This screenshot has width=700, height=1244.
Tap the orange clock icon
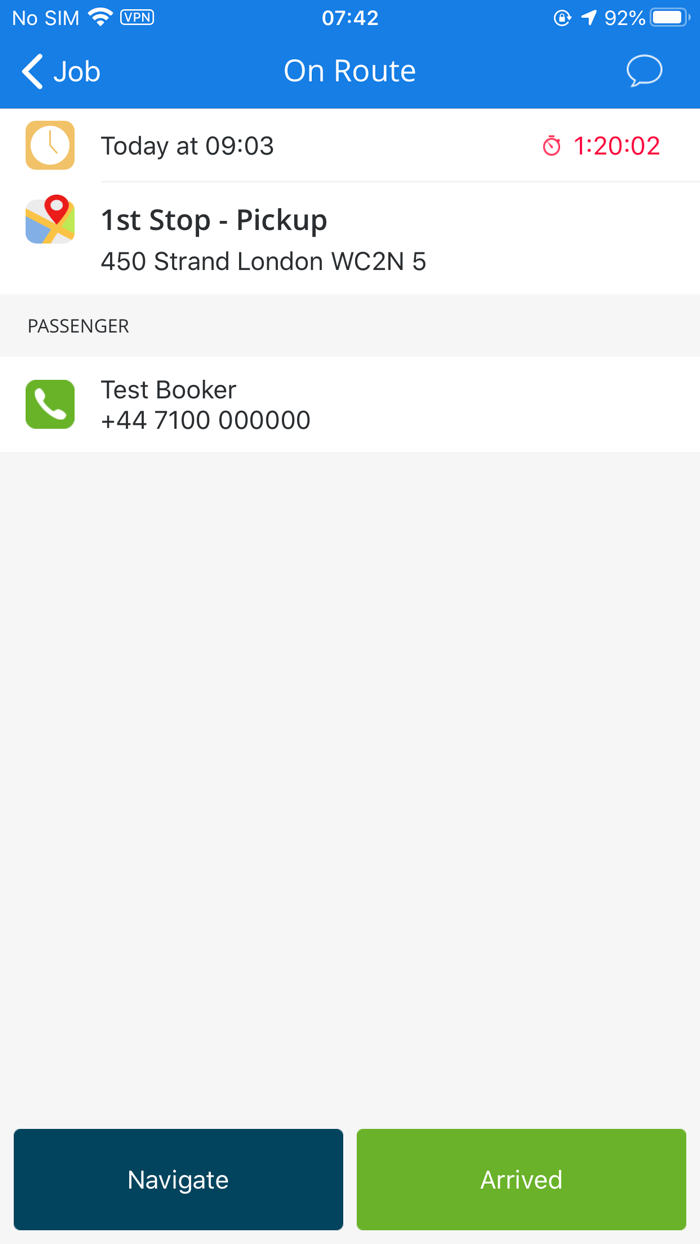click(x=50, y=145)
